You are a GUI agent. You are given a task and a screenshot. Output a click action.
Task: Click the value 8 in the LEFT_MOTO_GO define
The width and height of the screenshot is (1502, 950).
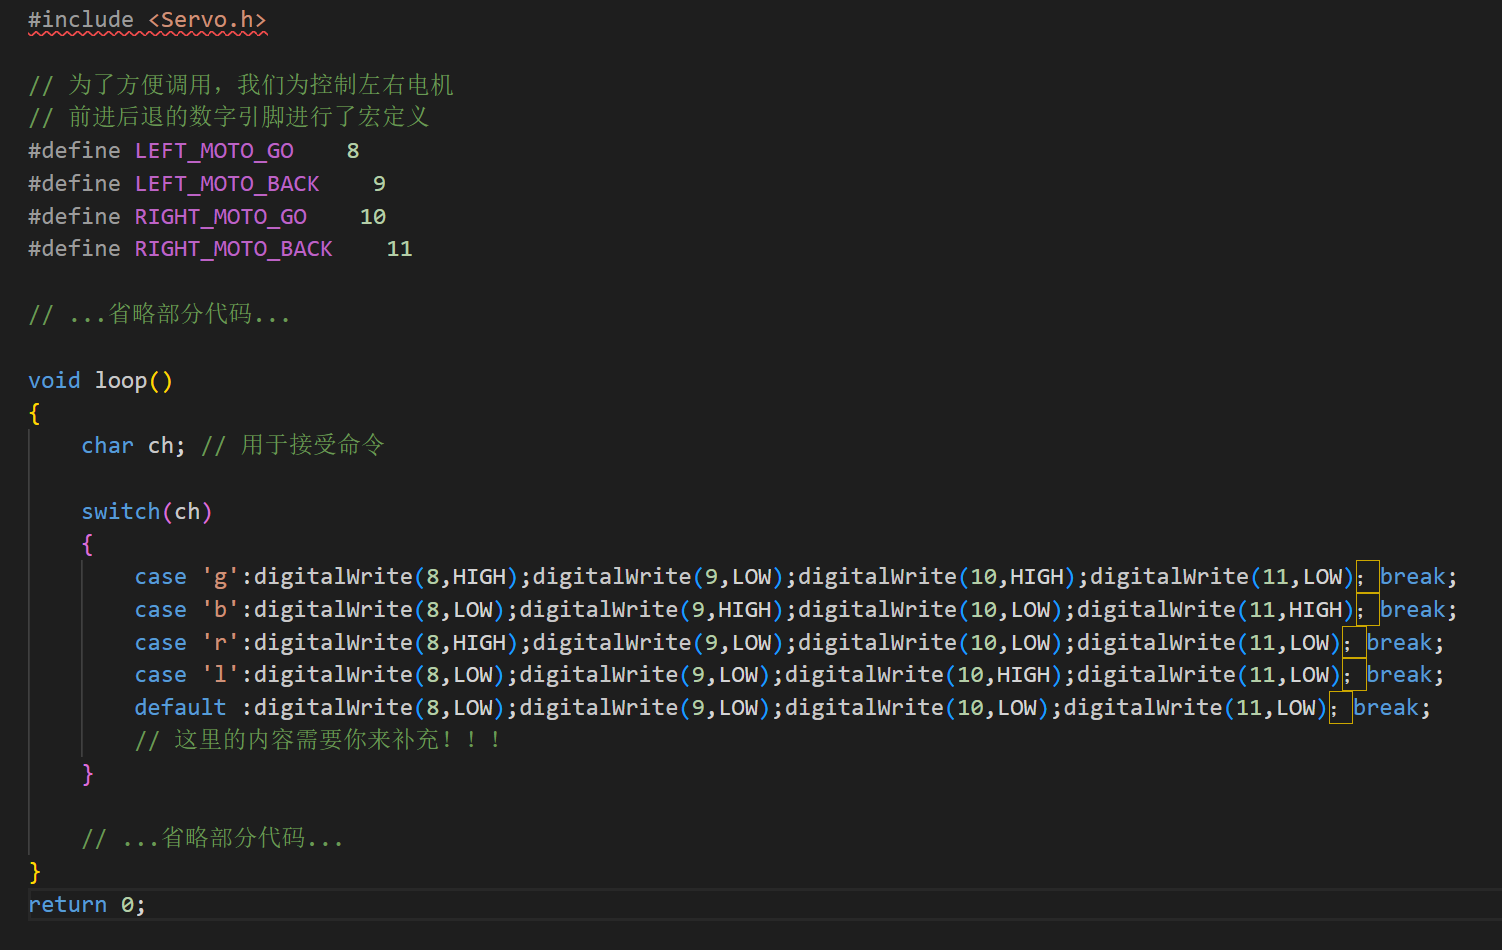pyautogui.click(x=353, y=151)
